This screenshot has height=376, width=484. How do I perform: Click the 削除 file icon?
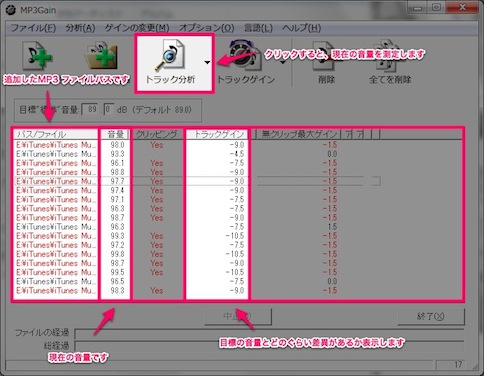tap(324, 56)
